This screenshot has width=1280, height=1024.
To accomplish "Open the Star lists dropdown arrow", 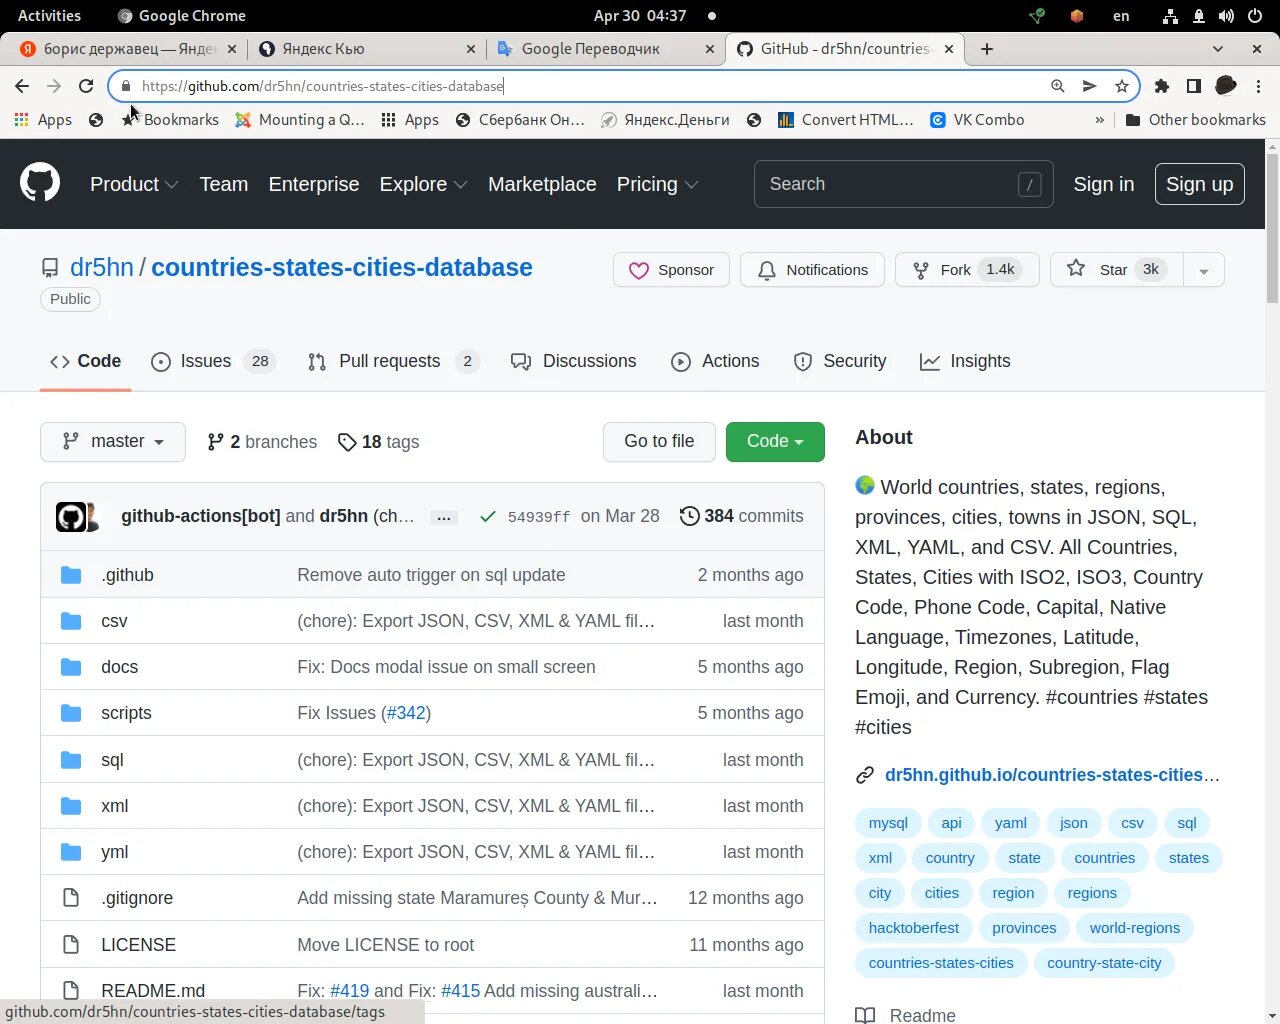I will coord(1204,270).
